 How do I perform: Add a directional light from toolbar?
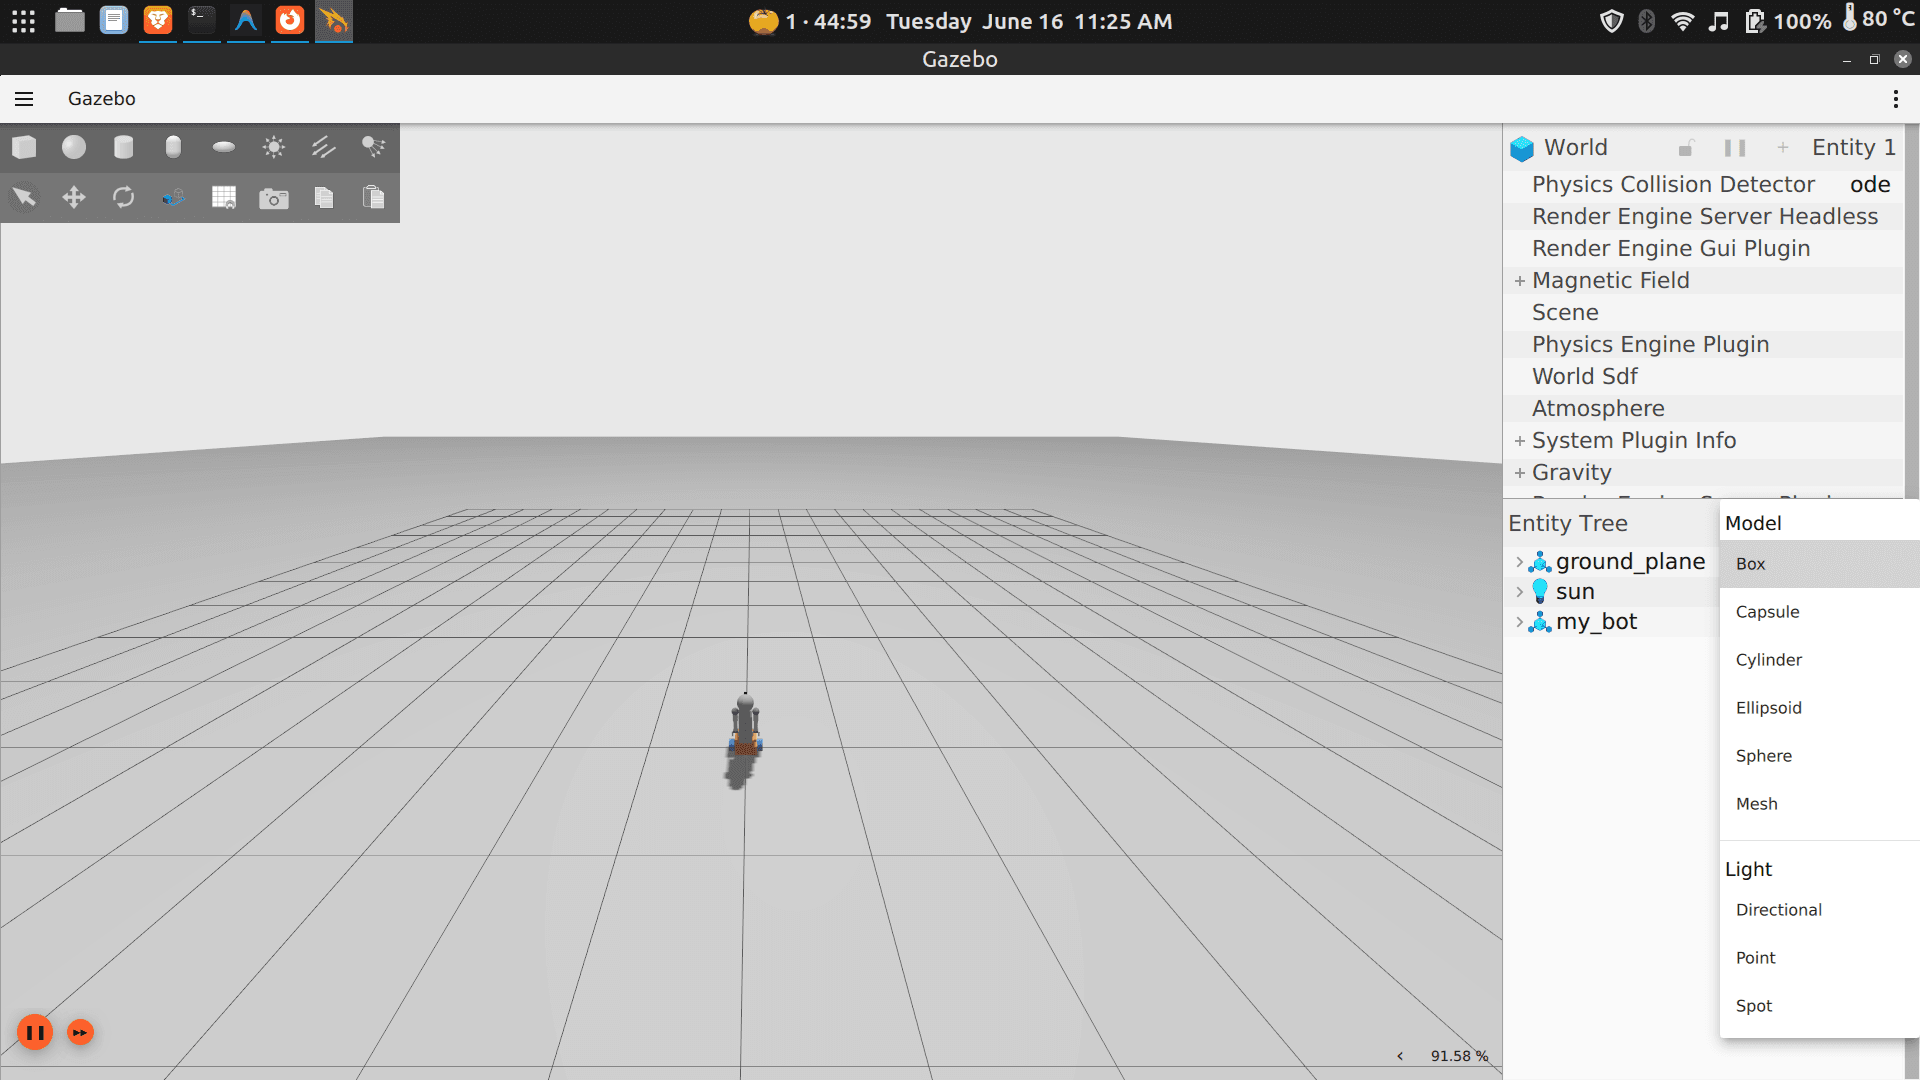[324, 148]
